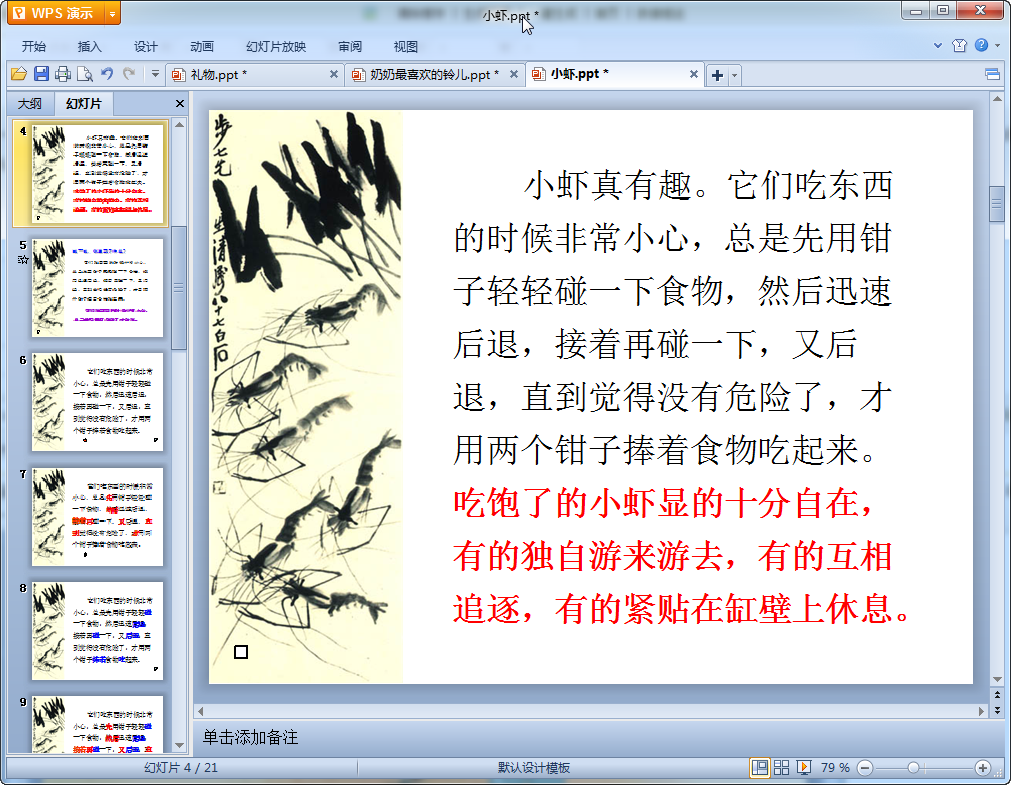Viewport: 1011px width, 785px height.
Task: Open Help with the question mark icon
Action: pyautogui.click(x=981, y=45)
